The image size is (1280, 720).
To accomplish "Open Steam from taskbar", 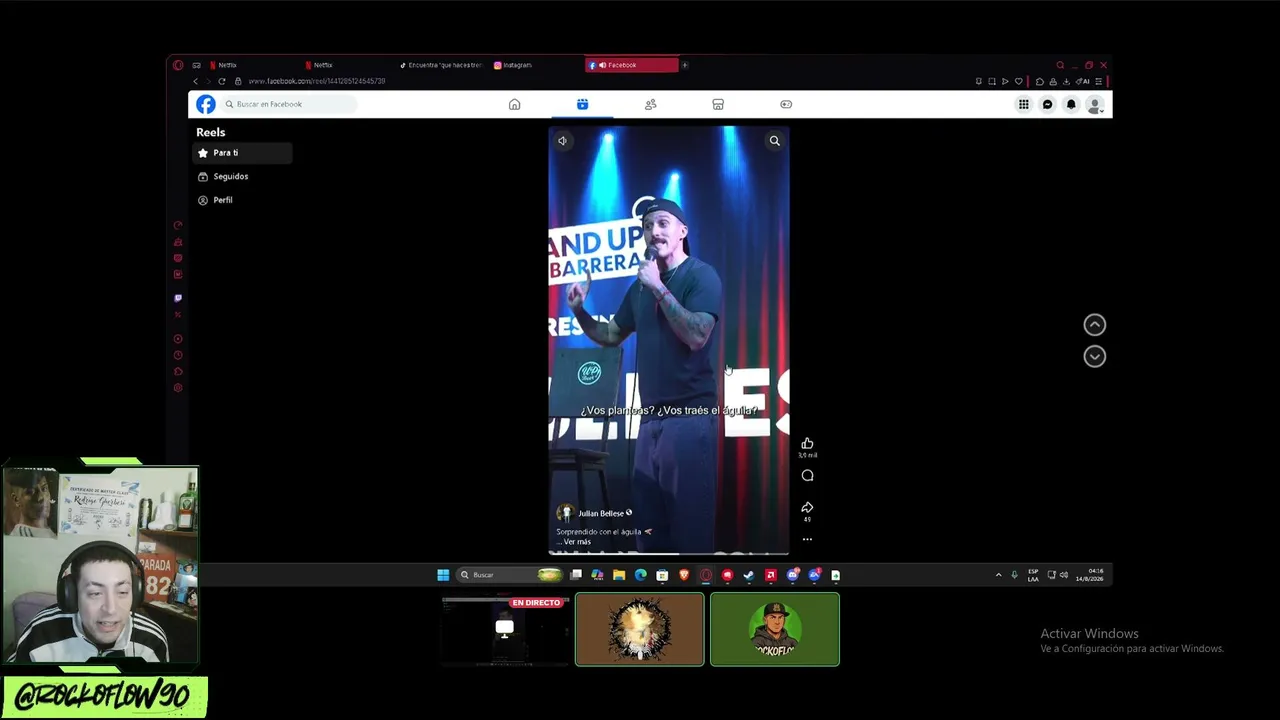I will pos(749,575).
